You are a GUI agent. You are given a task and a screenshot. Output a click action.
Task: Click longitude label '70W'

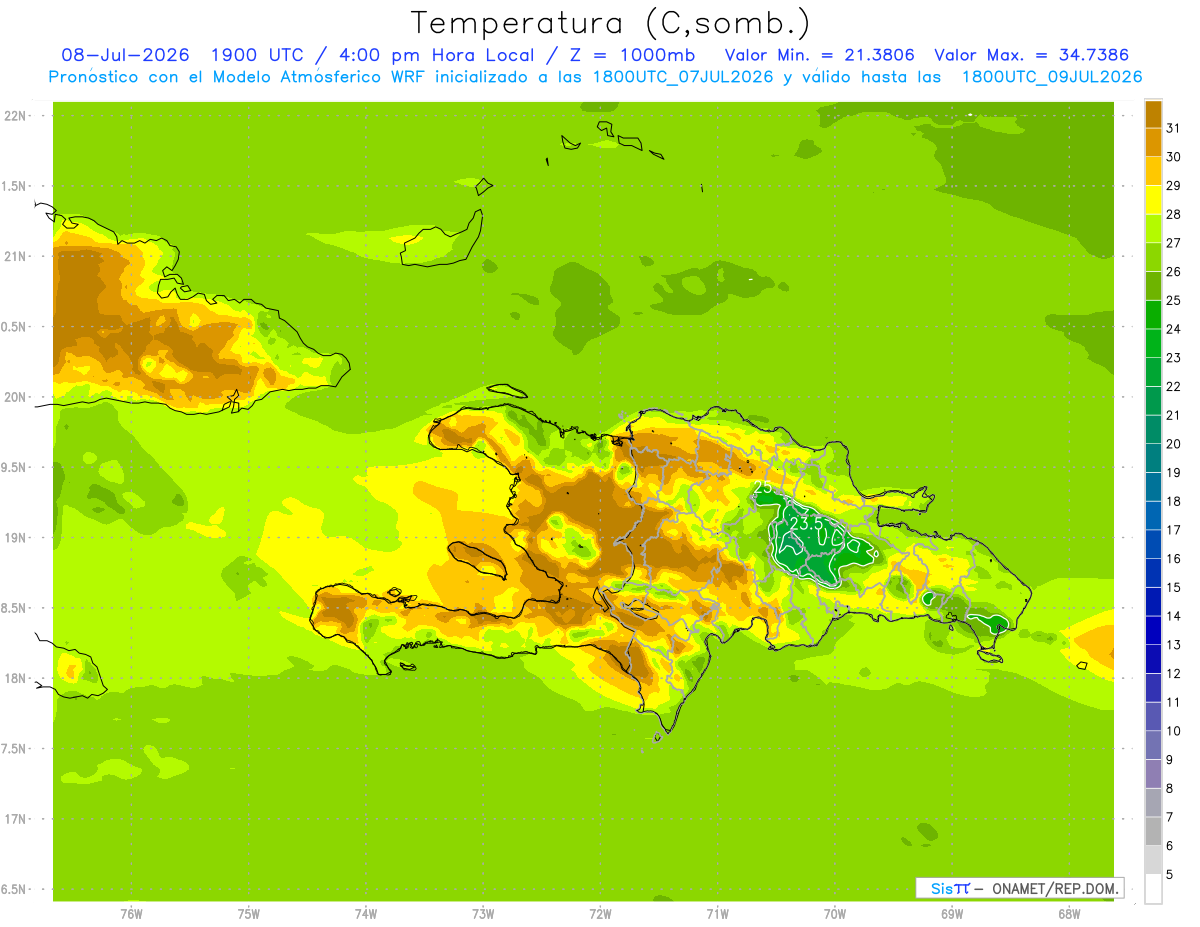pos(835,914)
